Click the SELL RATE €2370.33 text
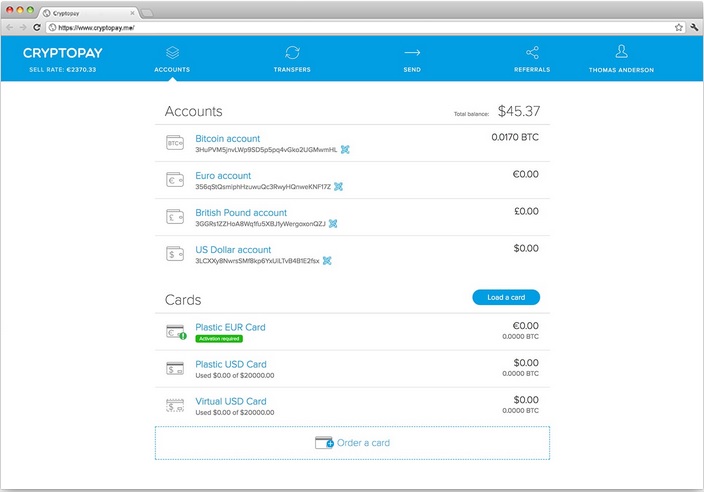This screenshot has height=492, width=704. click(x=63, y=70)
